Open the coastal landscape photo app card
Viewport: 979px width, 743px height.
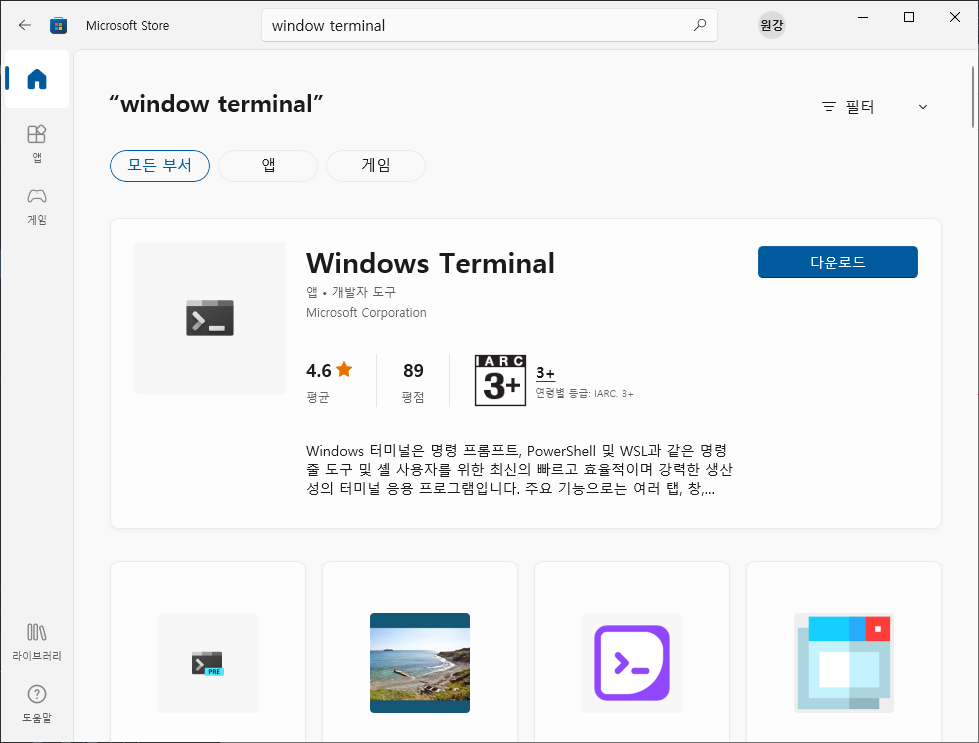pos(420,652)
